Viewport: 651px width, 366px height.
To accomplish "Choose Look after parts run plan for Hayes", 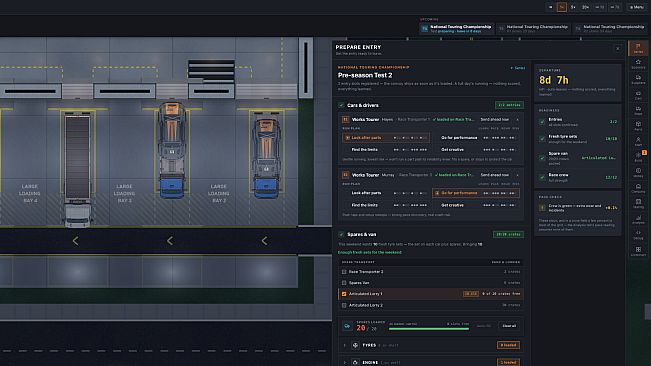I will tap(386, 138).
